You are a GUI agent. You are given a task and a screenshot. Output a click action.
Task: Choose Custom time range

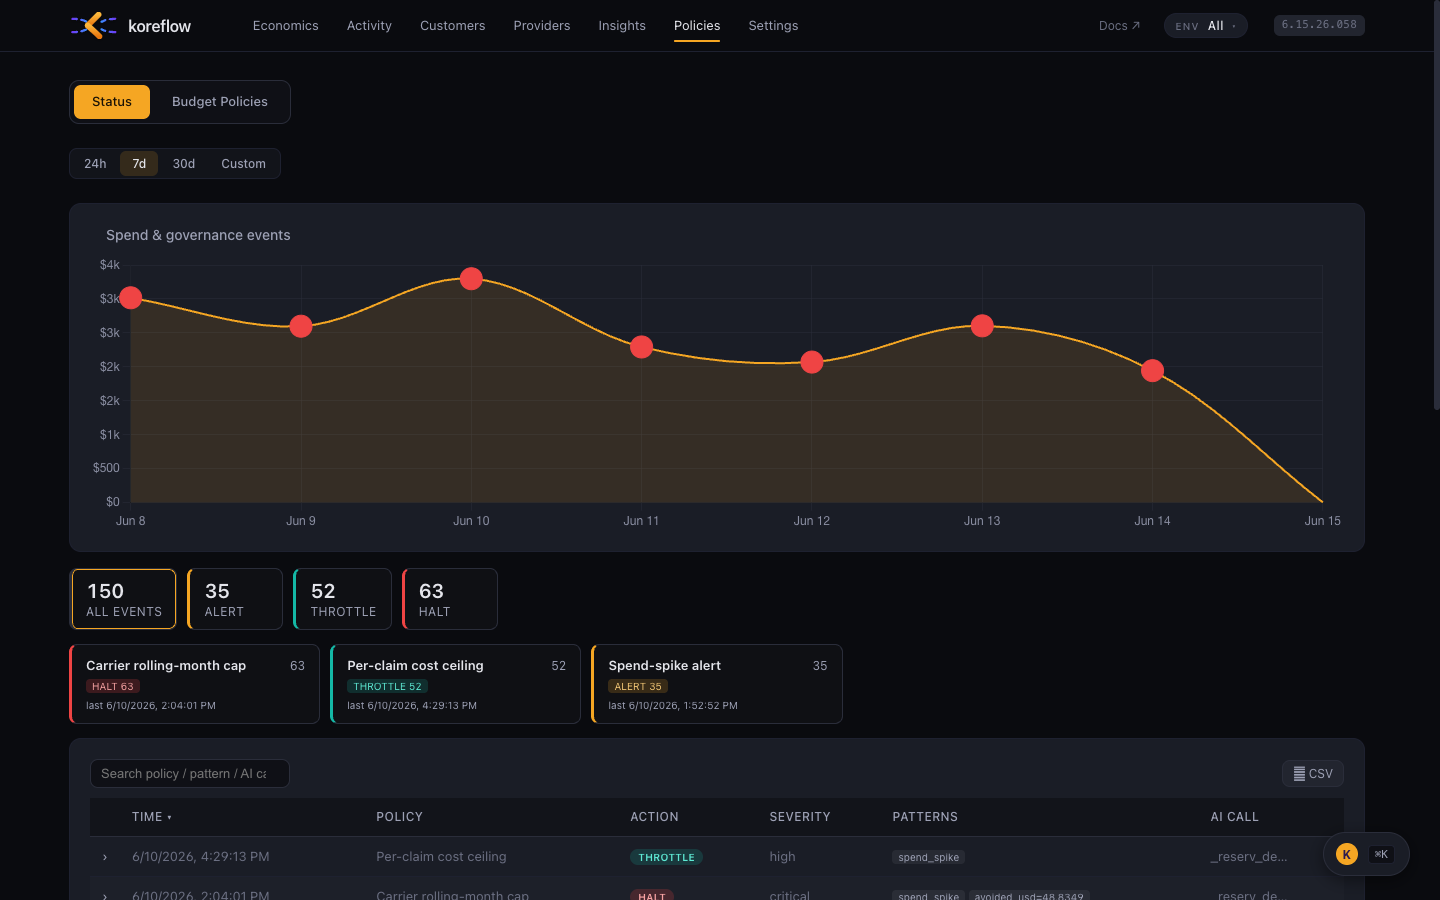pyautogui.click(x=243, y=164)
